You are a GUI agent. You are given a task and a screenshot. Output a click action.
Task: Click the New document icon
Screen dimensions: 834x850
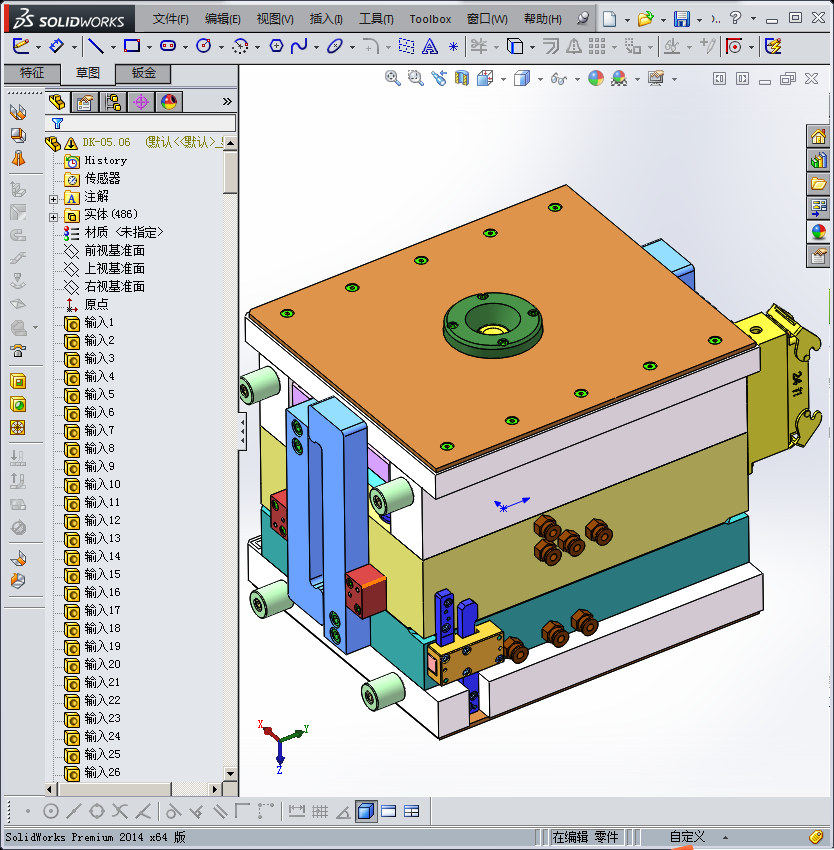pos(610,19)
